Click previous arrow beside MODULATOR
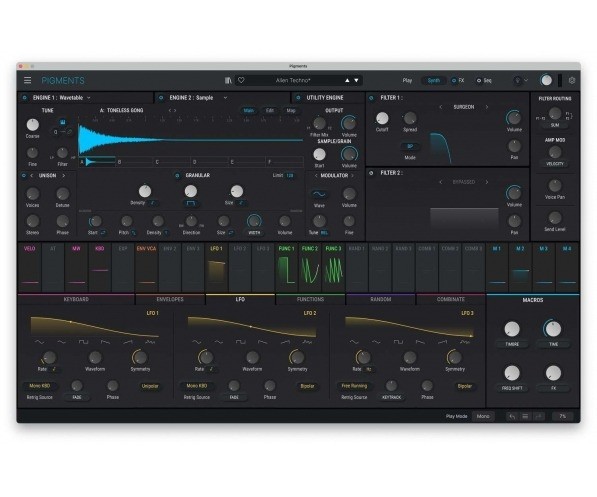The image size is (597, 497). coord(316,176)
